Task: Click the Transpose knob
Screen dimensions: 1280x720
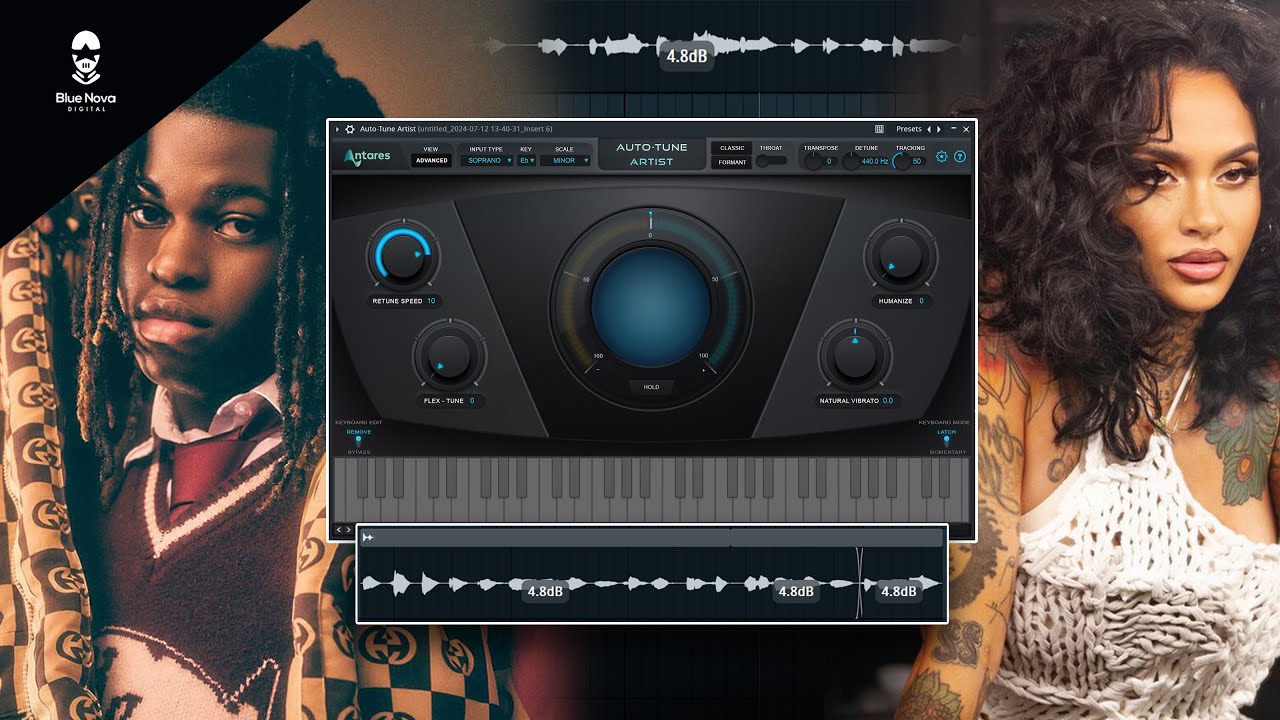Action: (x=813, y=161)
